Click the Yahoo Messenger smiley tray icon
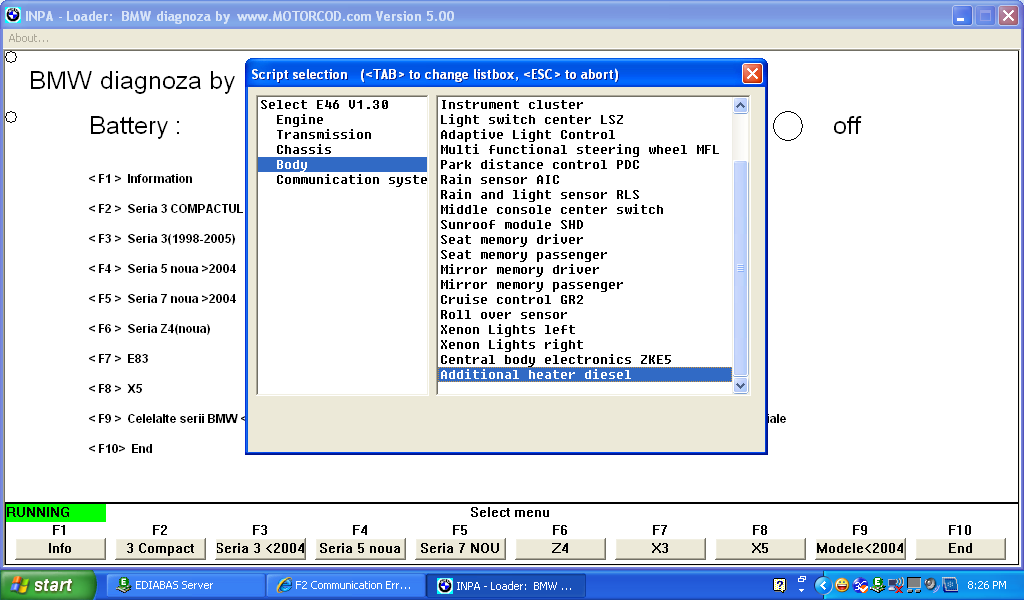1024x600 pixels. (842, 585)
